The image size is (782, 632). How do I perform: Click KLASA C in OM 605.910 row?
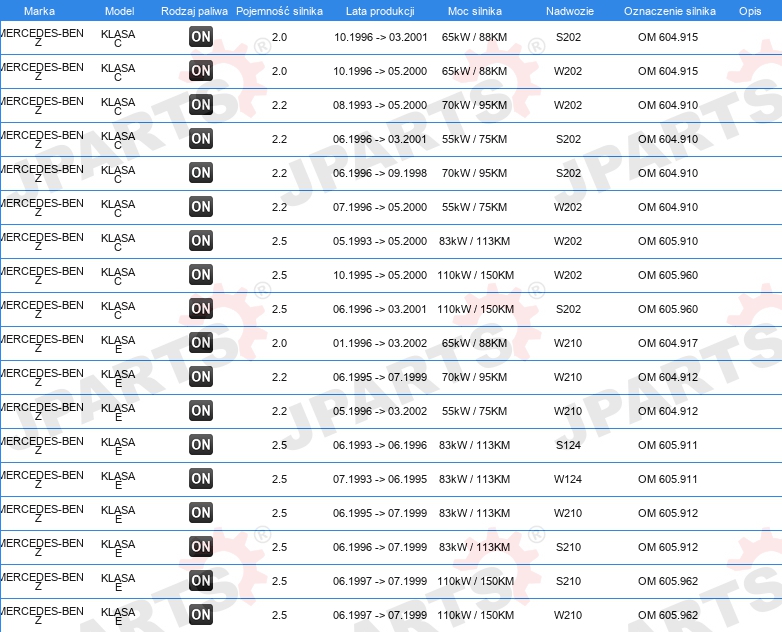pos(118,242)
